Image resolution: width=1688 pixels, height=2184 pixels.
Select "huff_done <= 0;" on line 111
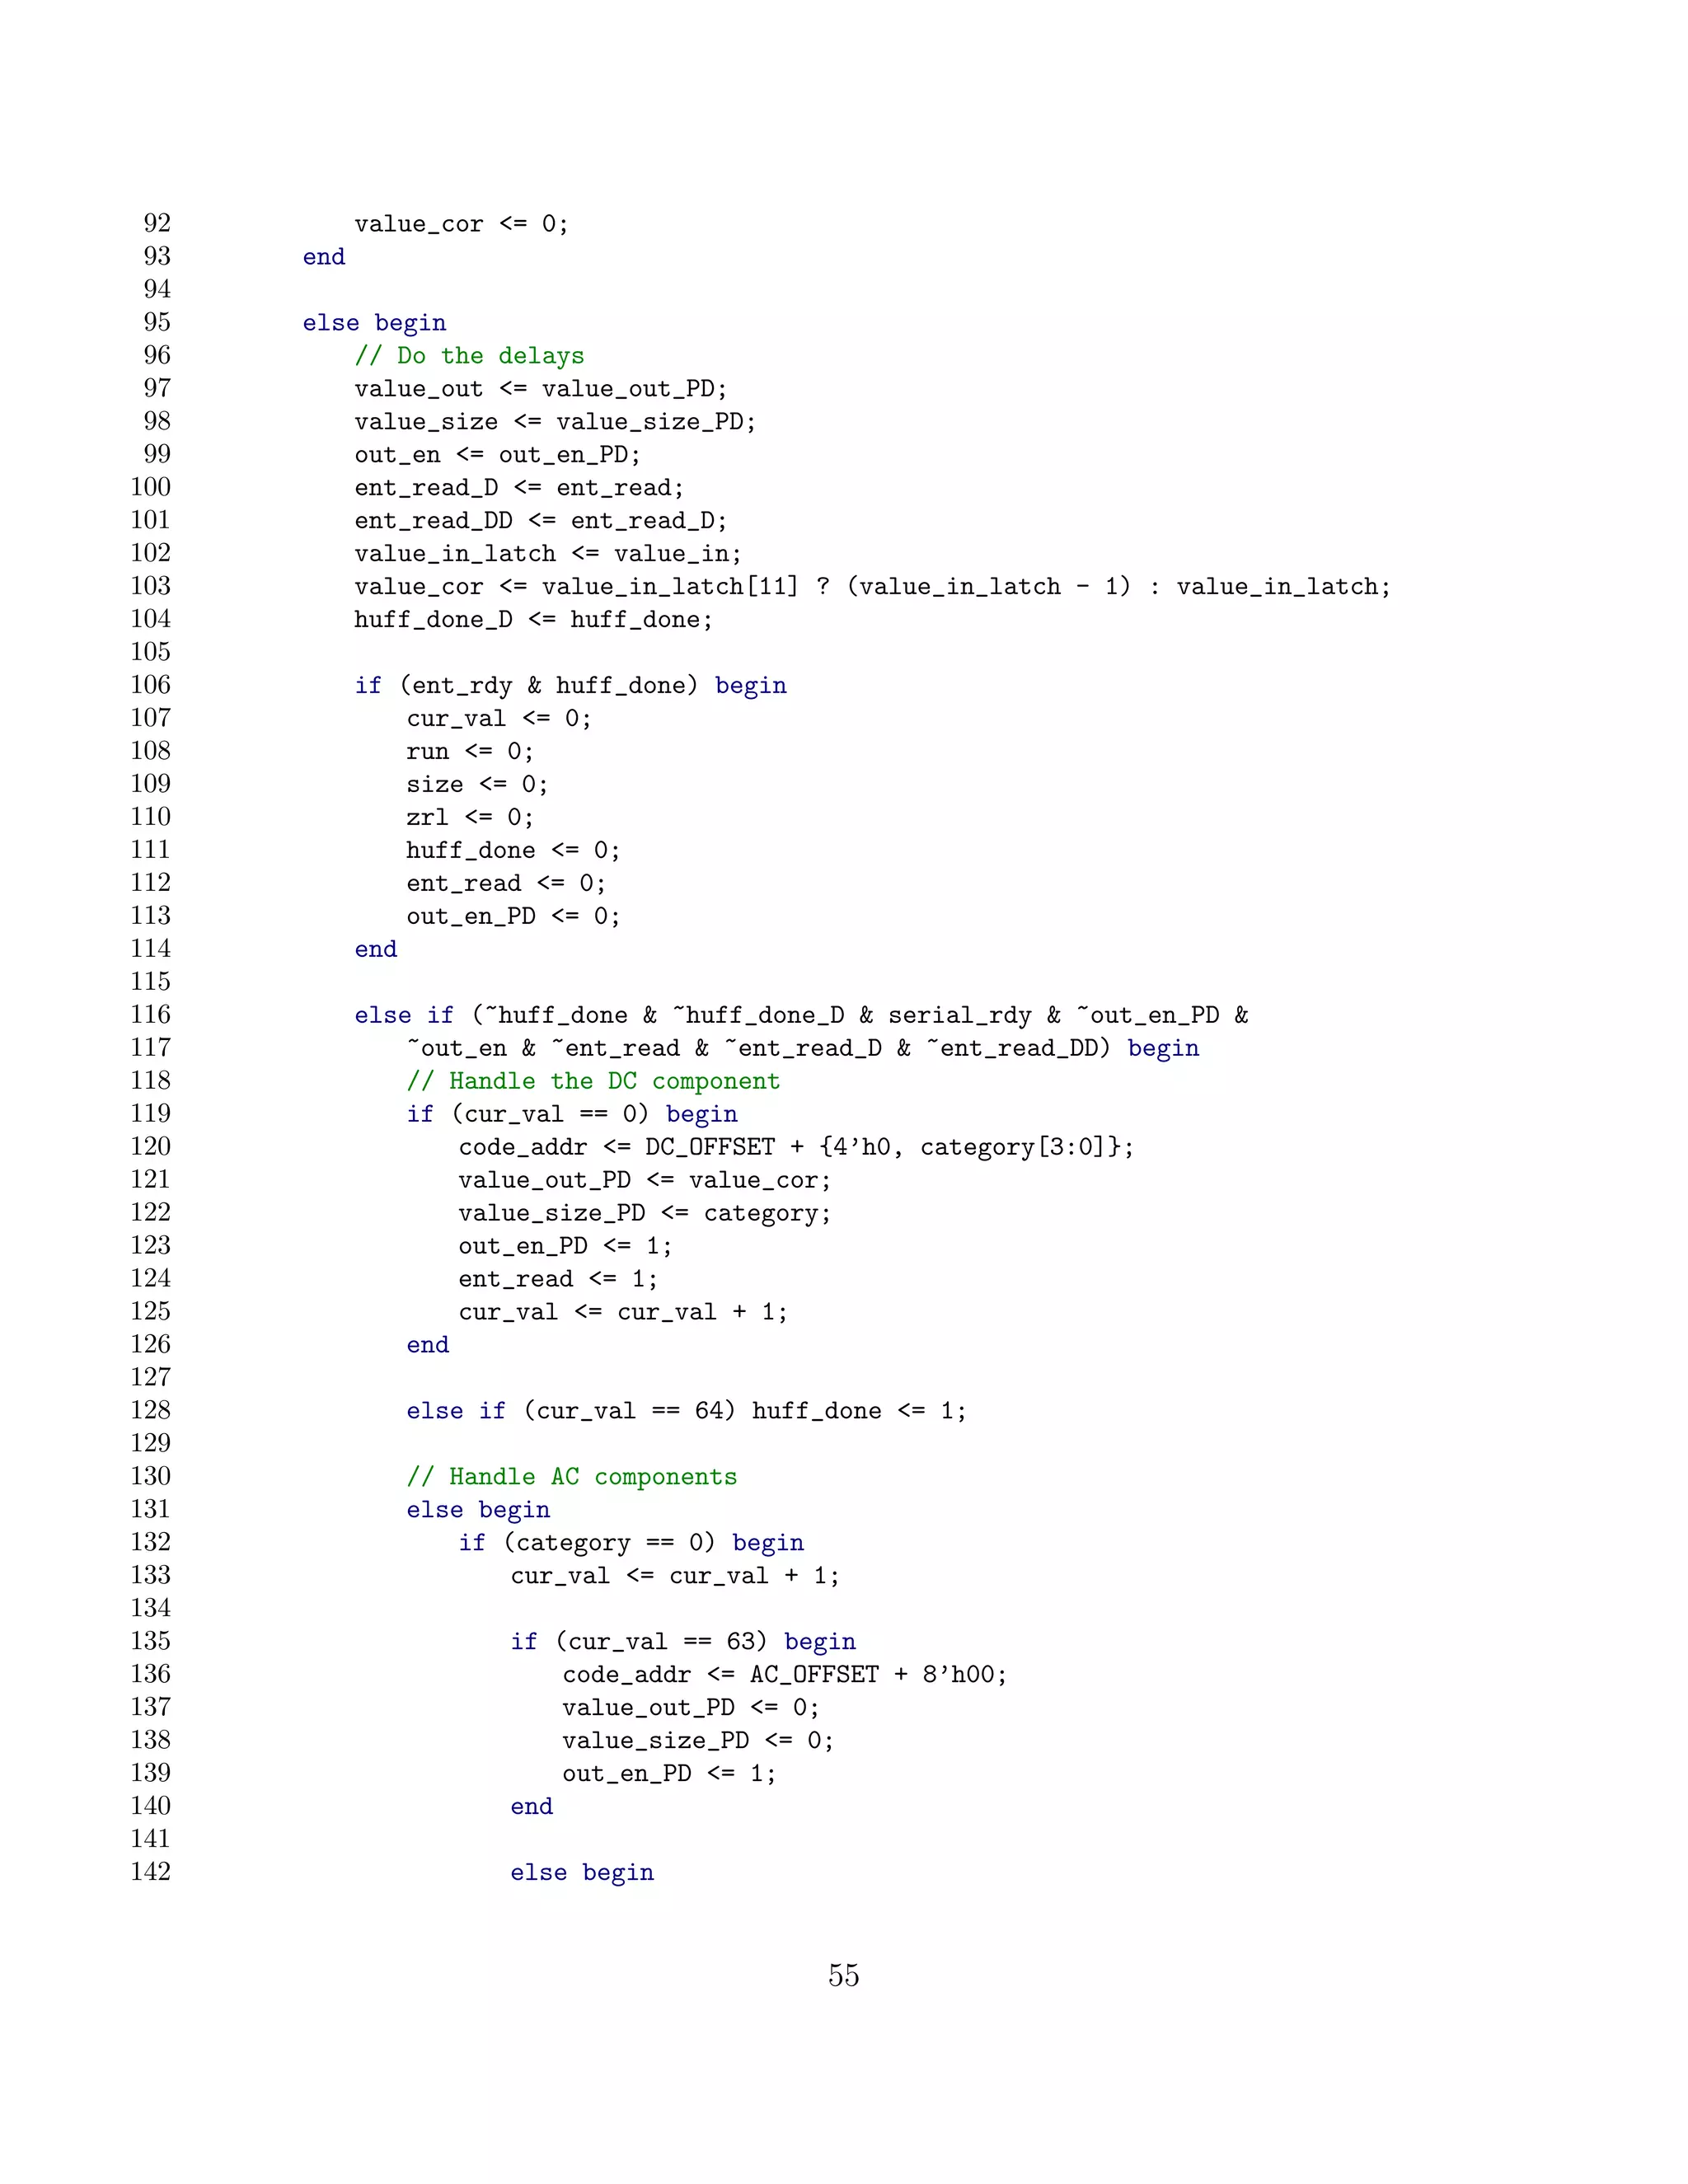click(x=513, y=851)
